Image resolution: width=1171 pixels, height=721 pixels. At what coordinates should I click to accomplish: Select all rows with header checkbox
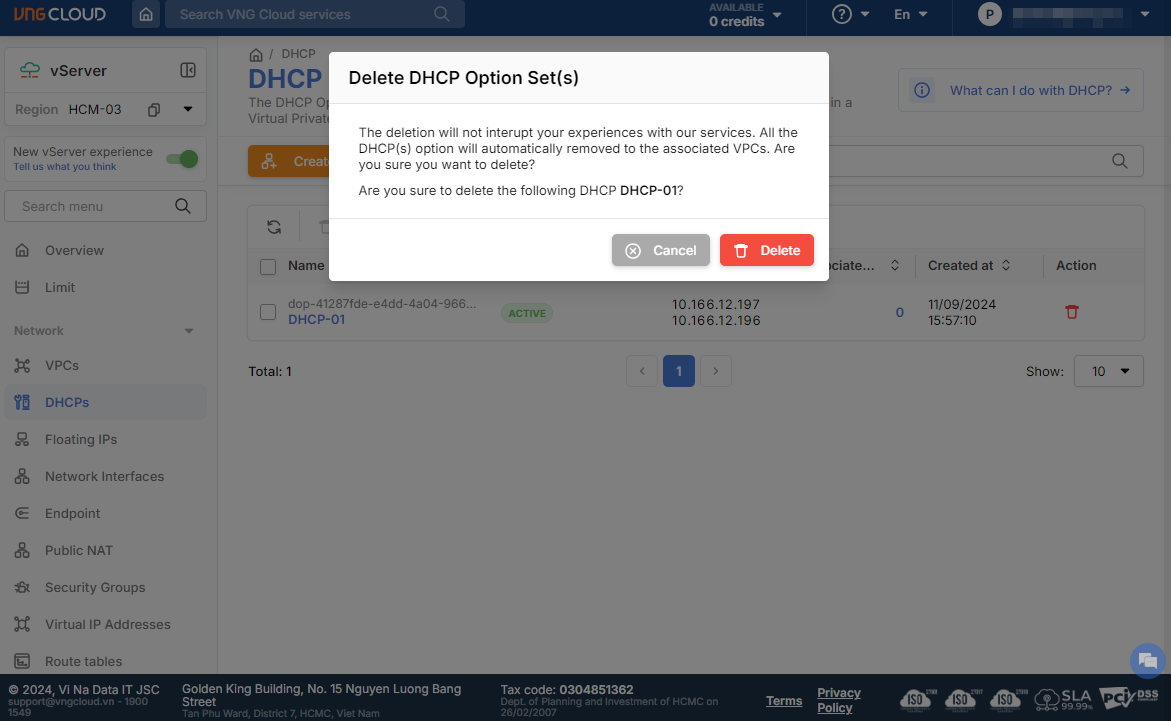click(268, 266)
